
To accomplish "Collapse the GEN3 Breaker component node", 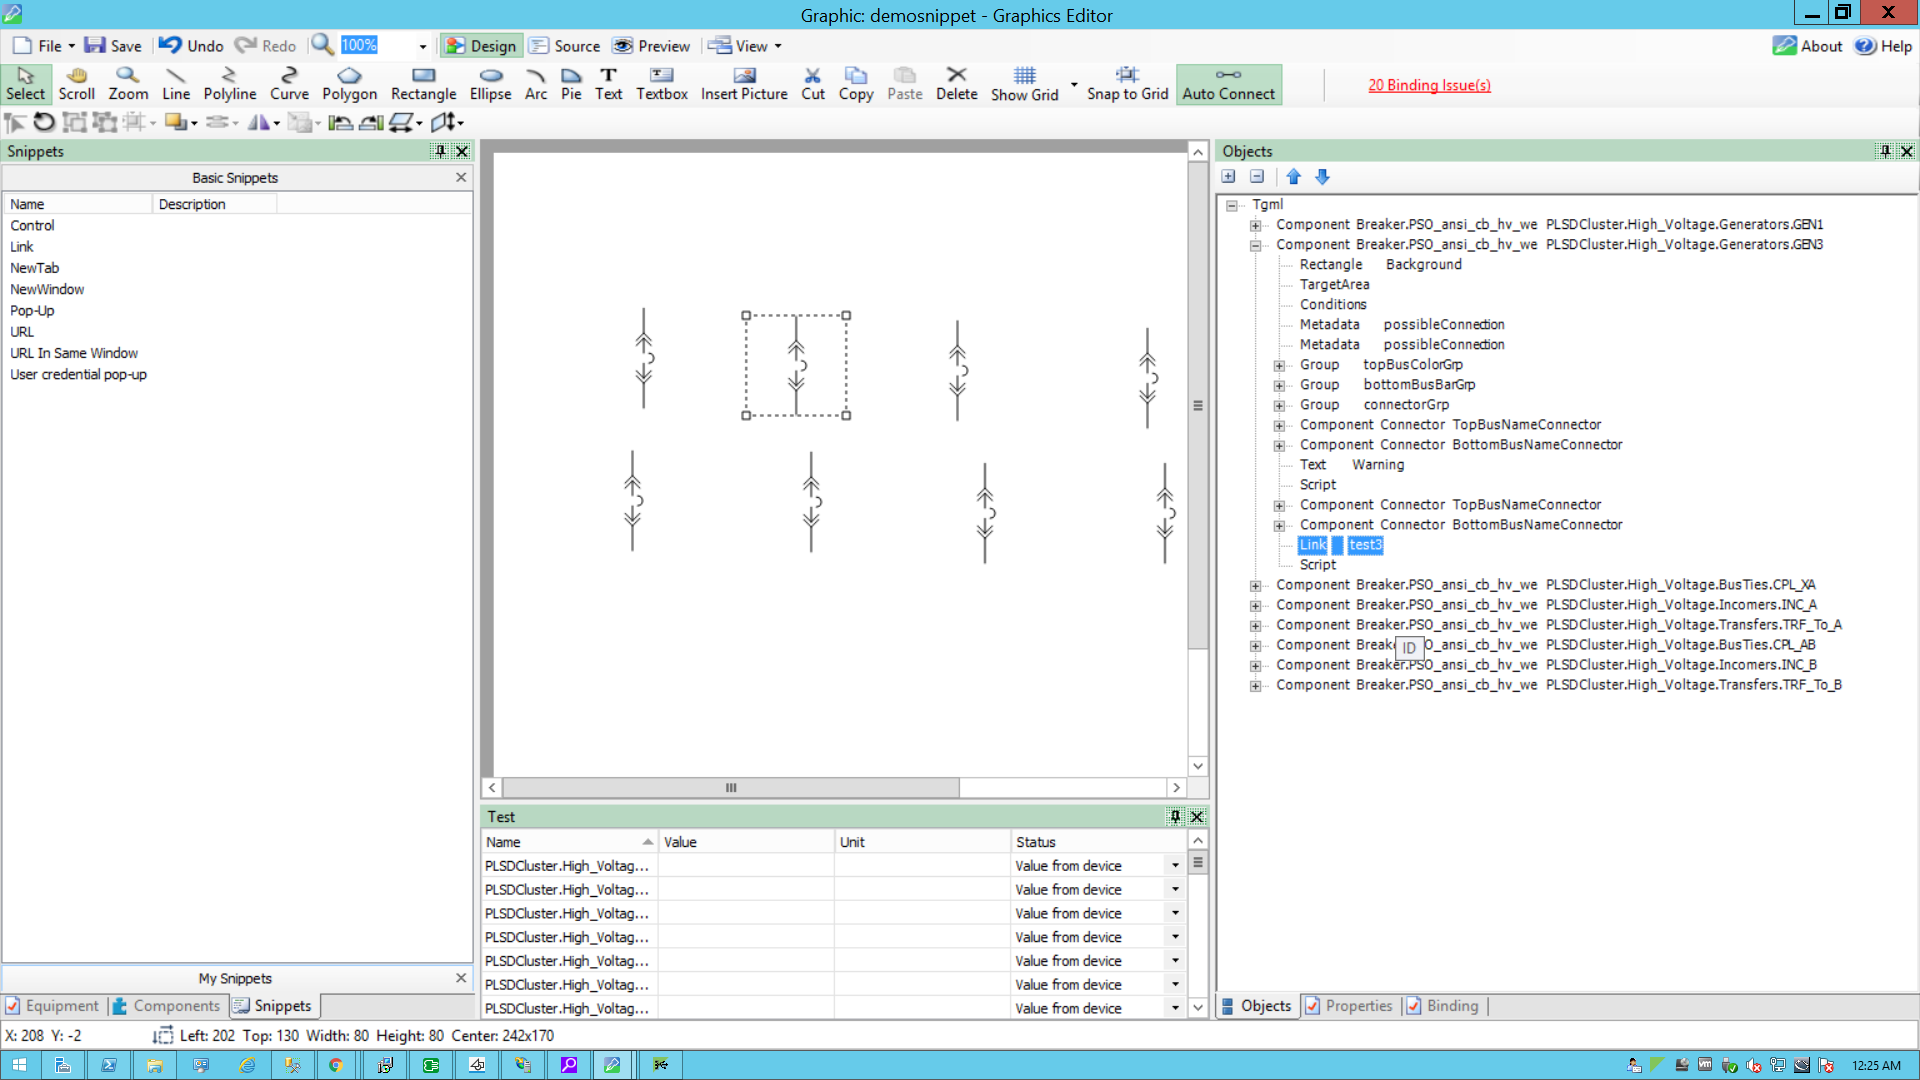I will coord(1255,245).
